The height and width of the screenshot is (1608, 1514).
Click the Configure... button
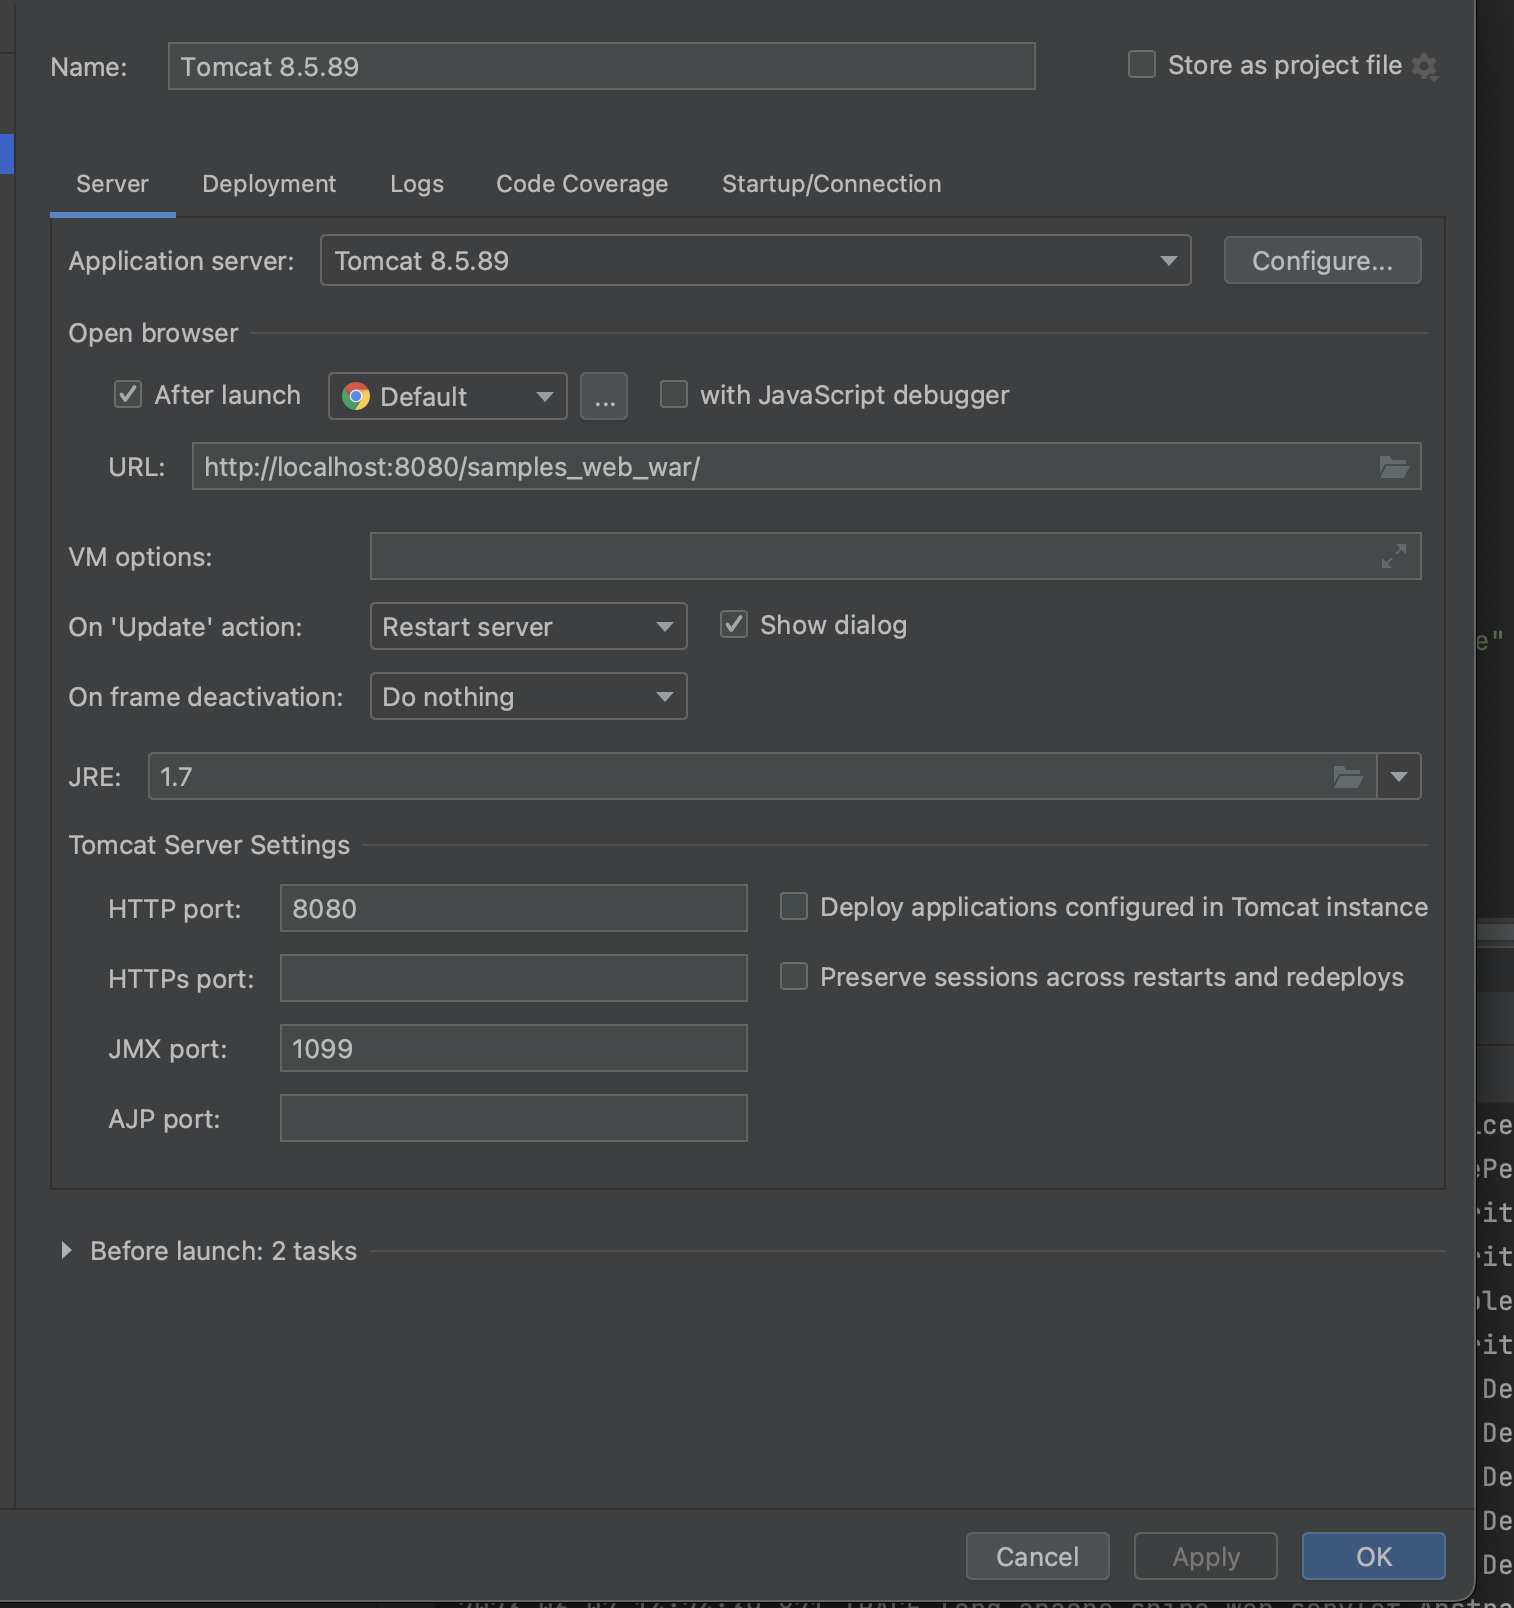(x=1322, y=260)
